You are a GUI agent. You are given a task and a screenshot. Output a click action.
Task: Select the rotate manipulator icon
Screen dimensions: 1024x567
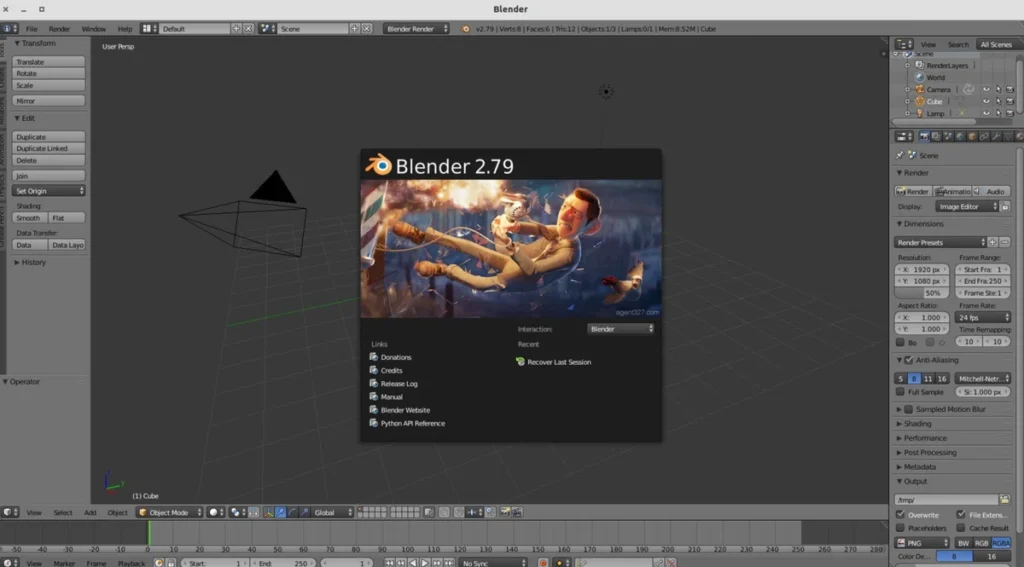pyautogui.click(x=292, y=513)
